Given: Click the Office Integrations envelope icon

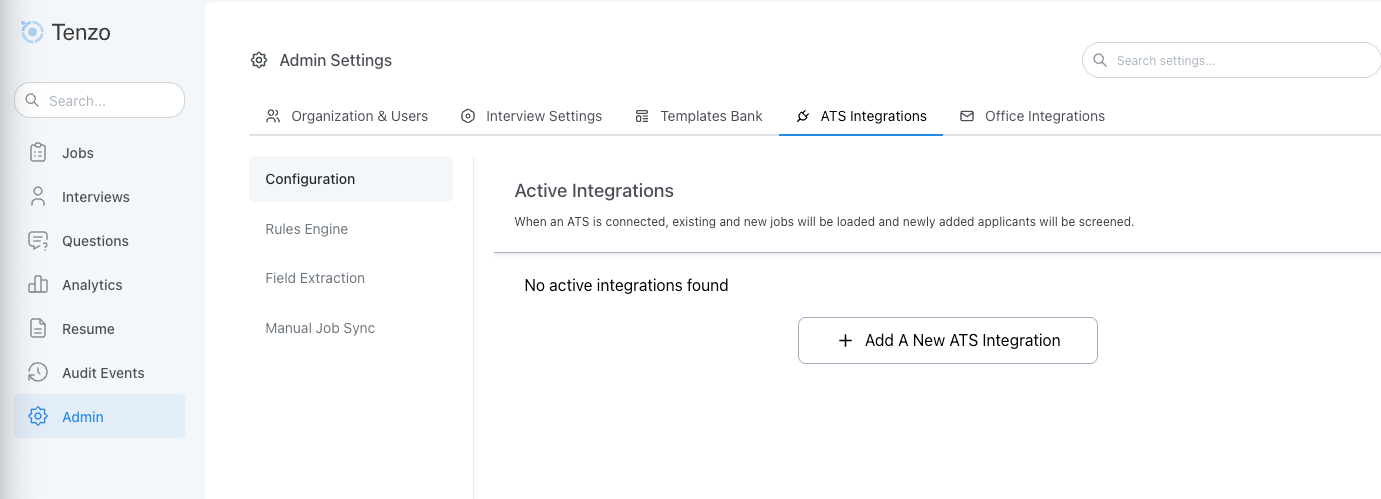Looking at the screenshot, I should (967, 116).
